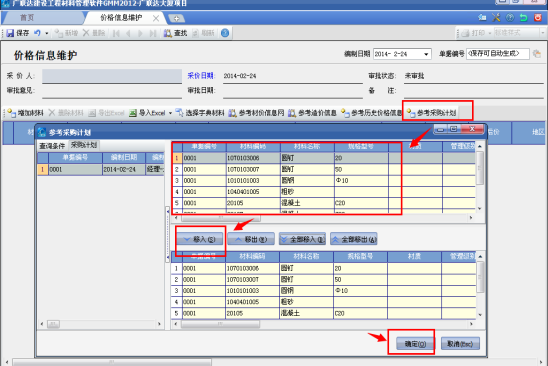Click the green return arrow icon

tap(524, 17)
